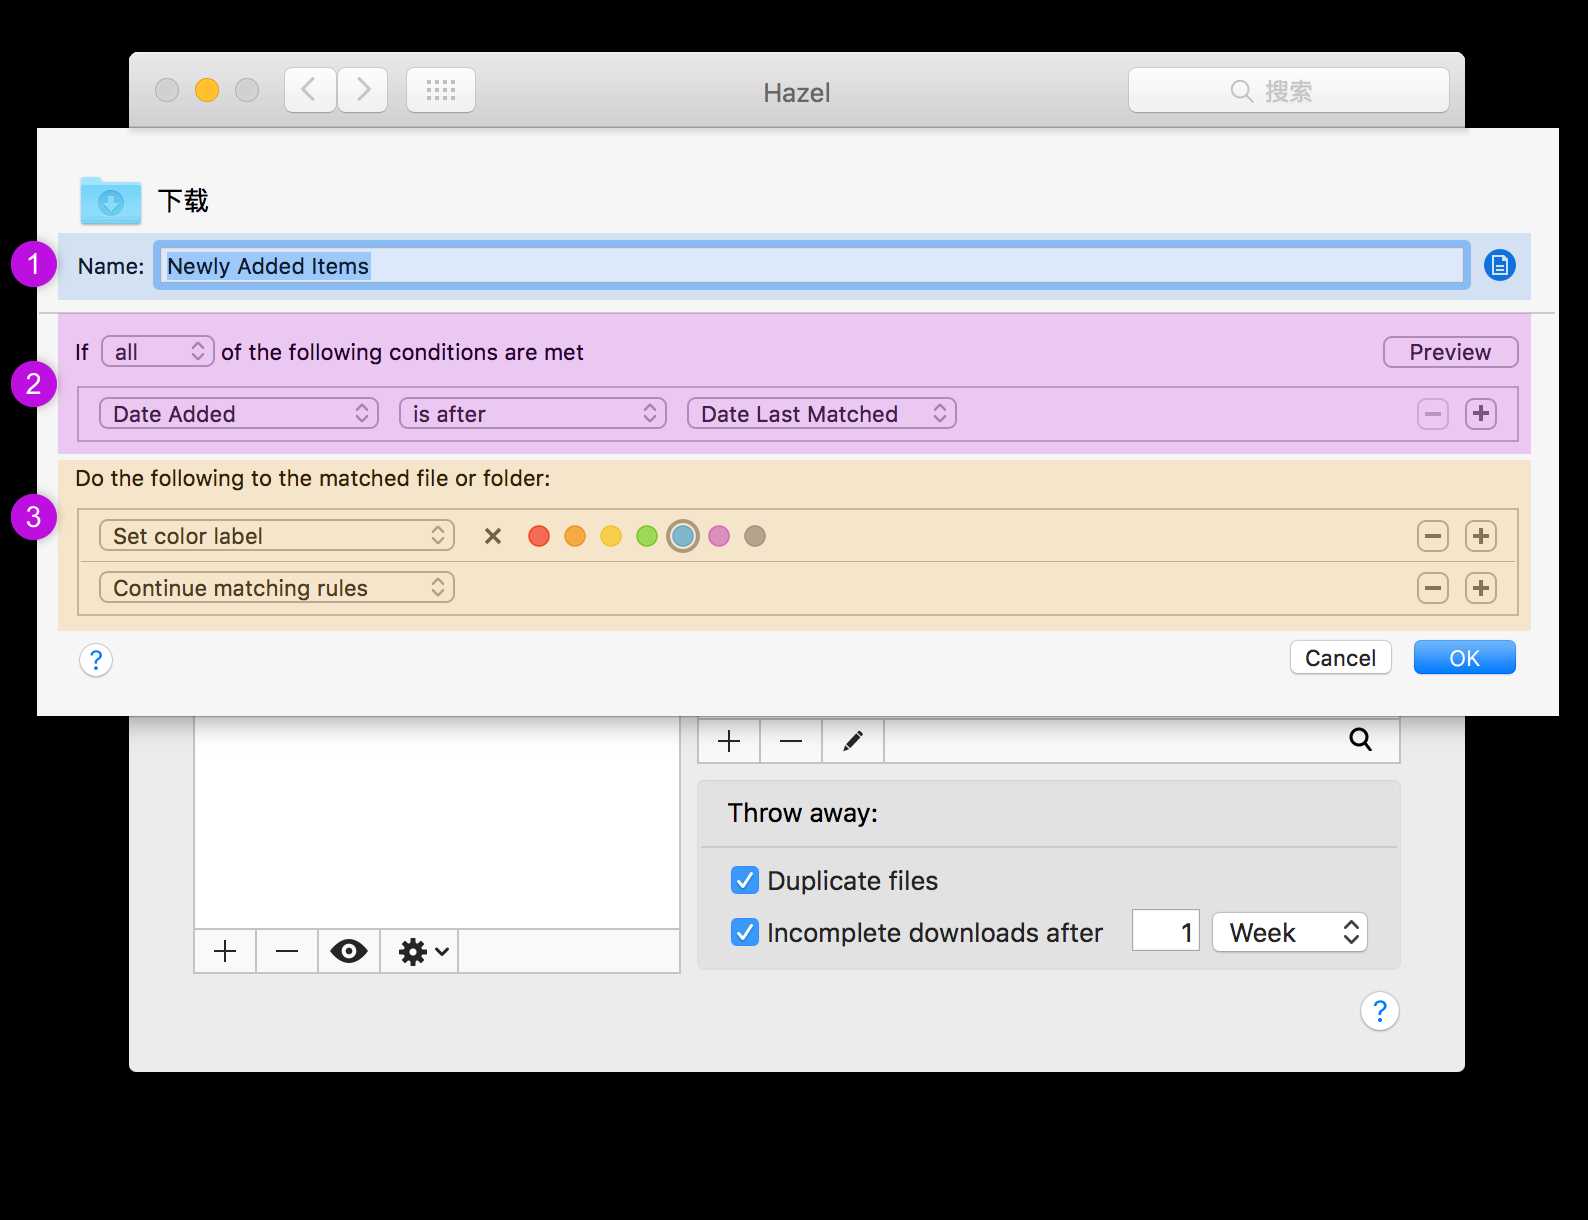Add a condition after Date Added row
This screenshot has width=1588, height=1220.
1481,414
